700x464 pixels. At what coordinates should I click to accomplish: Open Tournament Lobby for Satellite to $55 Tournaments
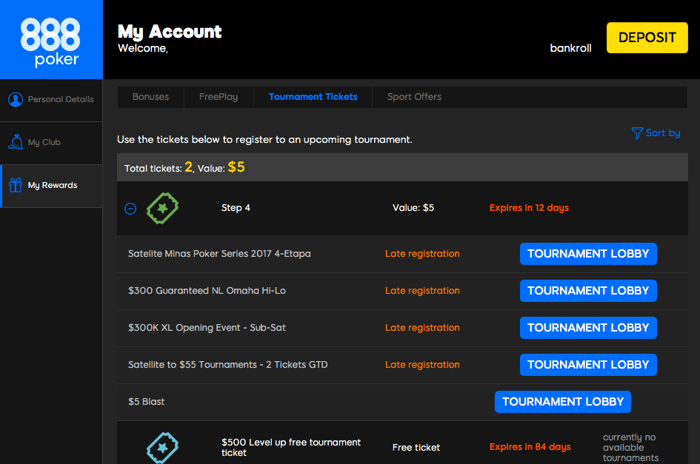point(588,365)
